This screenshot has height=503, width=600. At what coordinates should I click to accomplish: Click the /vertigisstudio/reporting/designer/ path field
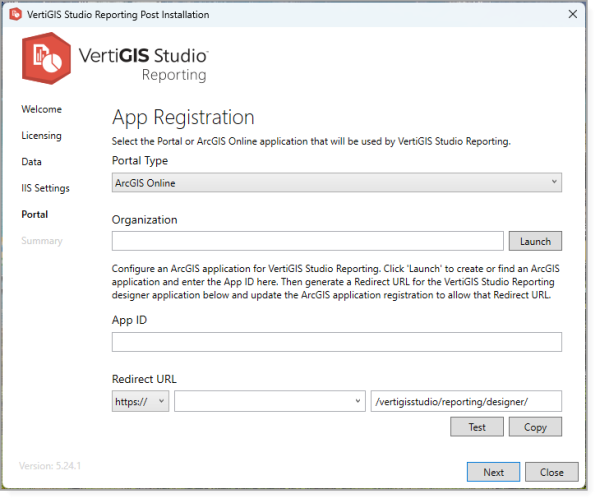[465, 401]
